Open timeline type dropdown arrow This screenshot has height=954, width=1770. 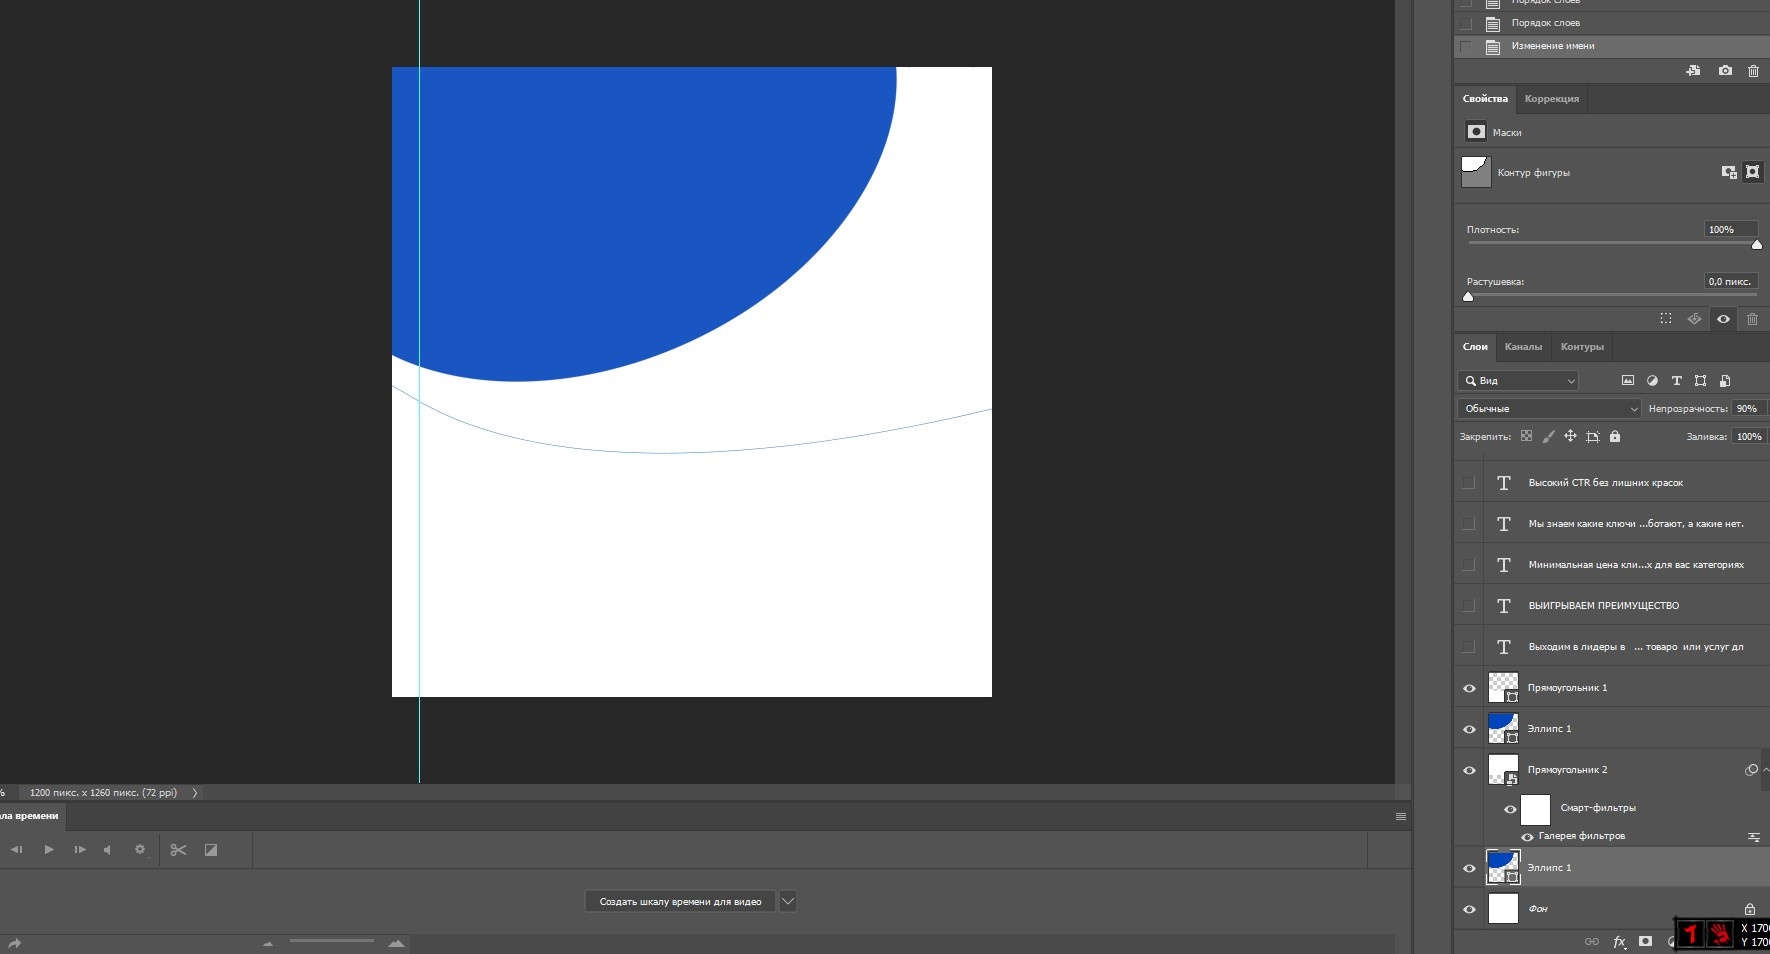coord(788,901)
